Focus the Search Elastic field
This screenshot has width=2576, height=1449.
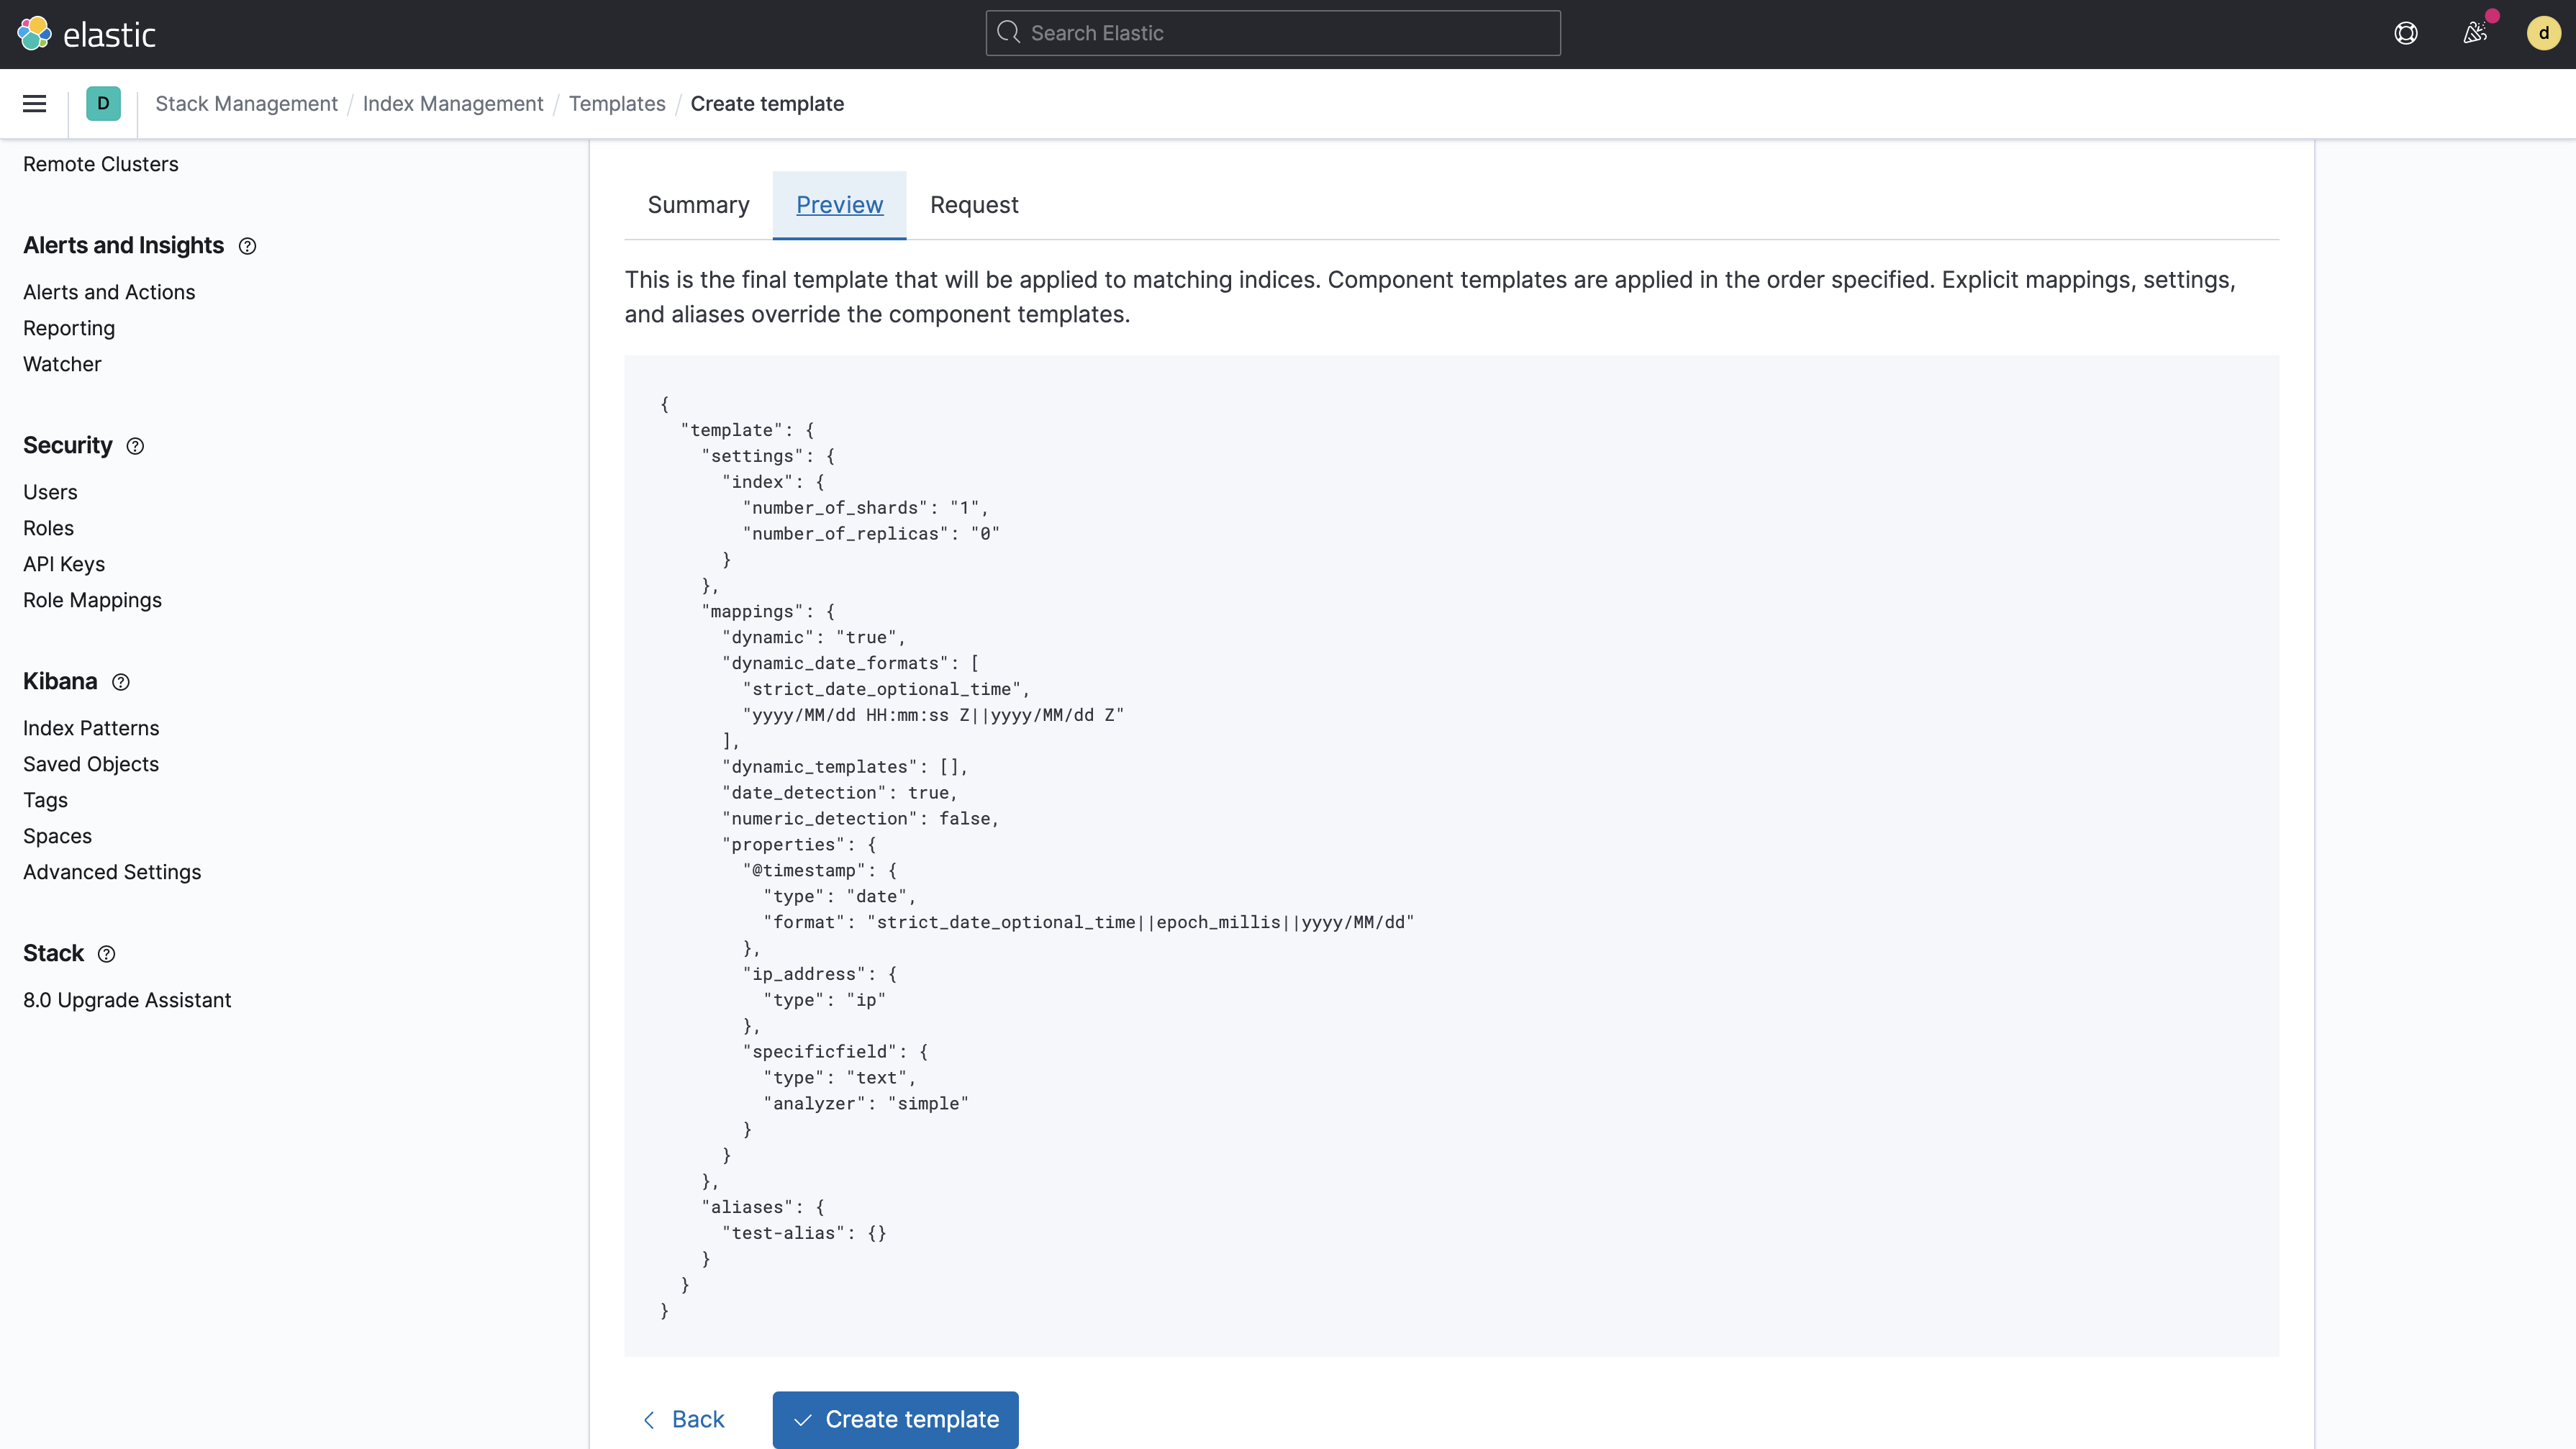(x=1272, y=34)
